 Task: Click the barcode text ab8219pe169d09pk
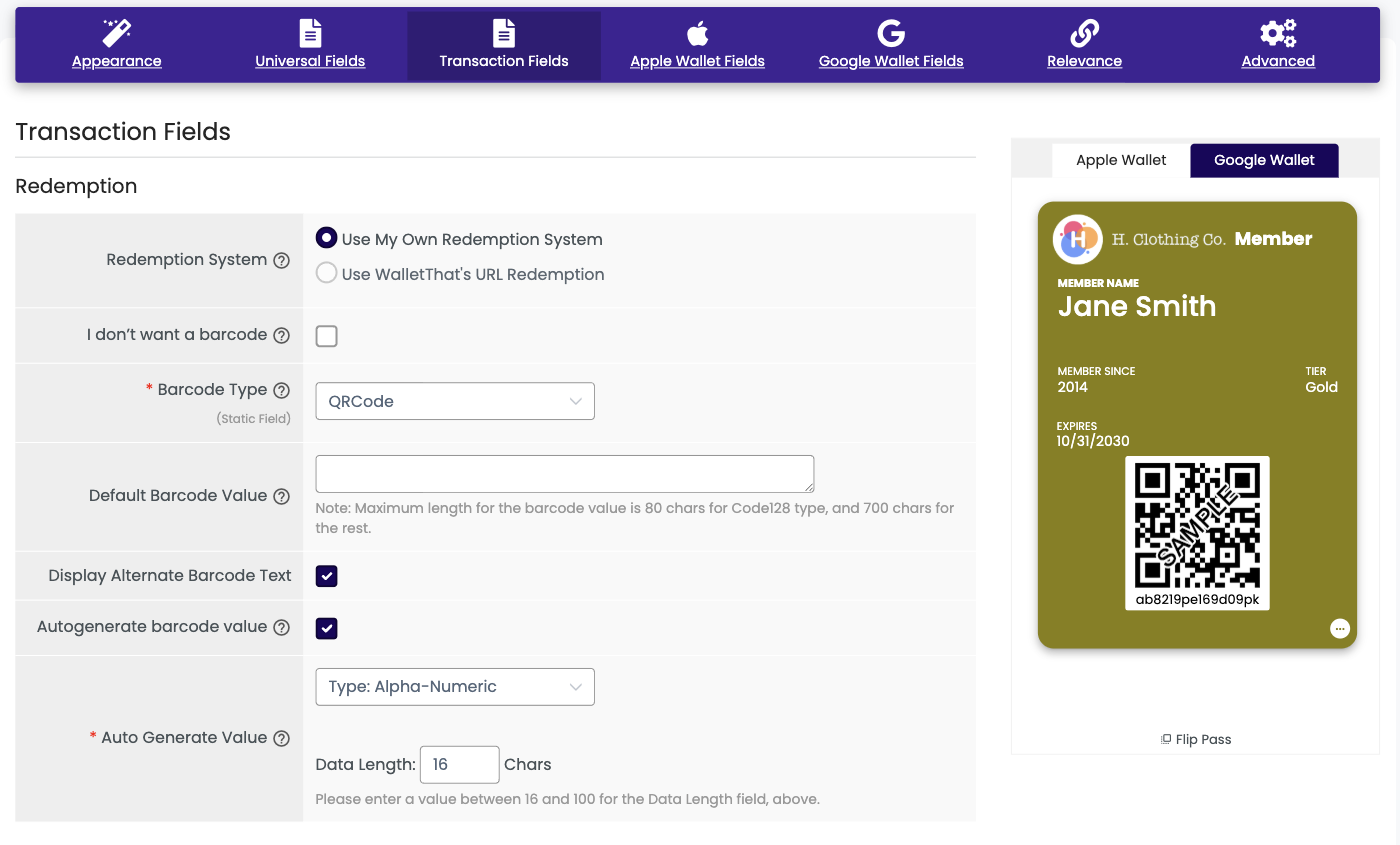point(1197,600)
